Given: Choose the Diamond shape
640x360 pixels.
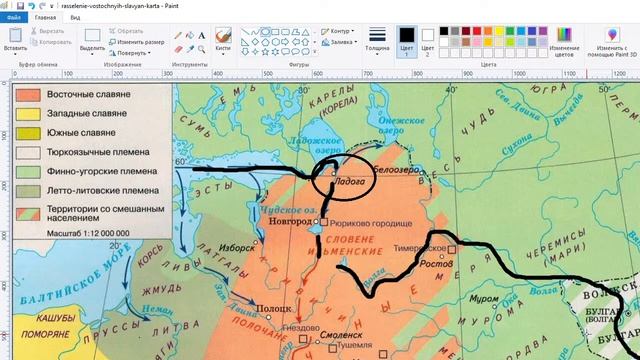Looking at the screenshot, I should pyautogui.click(x=255, y=42).
